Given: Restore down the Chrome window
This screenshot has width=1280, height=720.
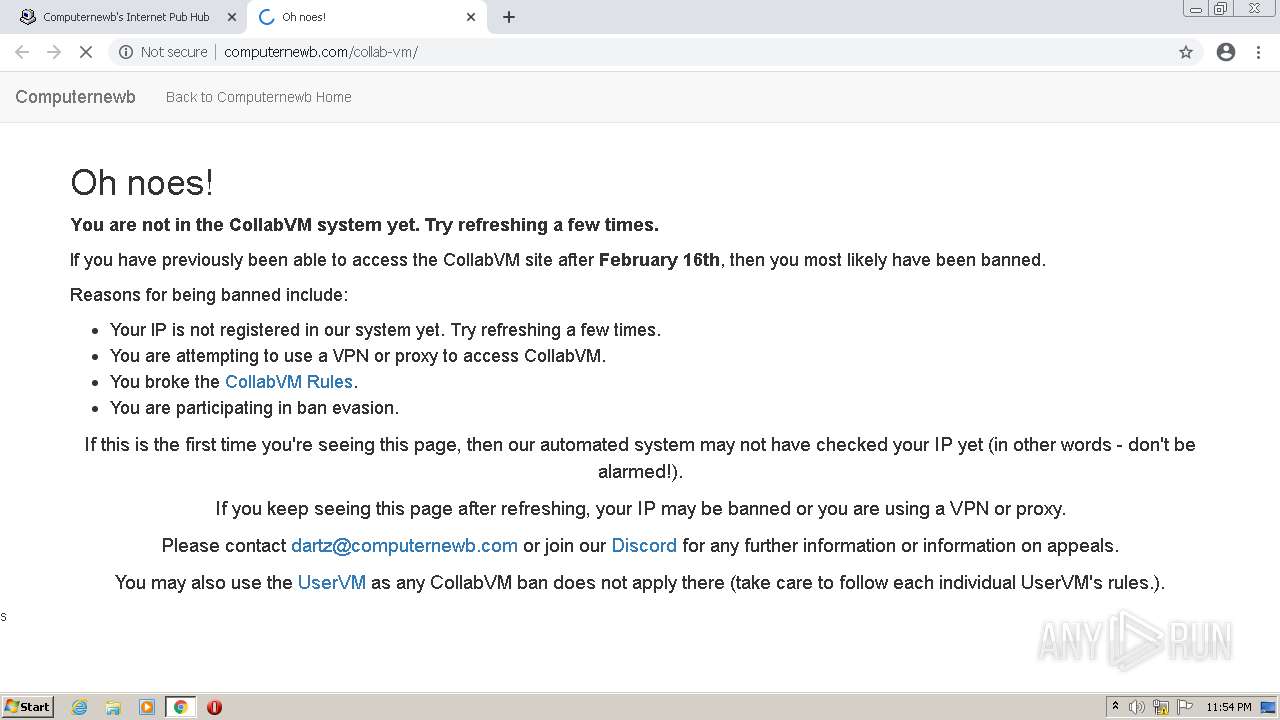Looking at the screenshot, I should (1221, 9).
